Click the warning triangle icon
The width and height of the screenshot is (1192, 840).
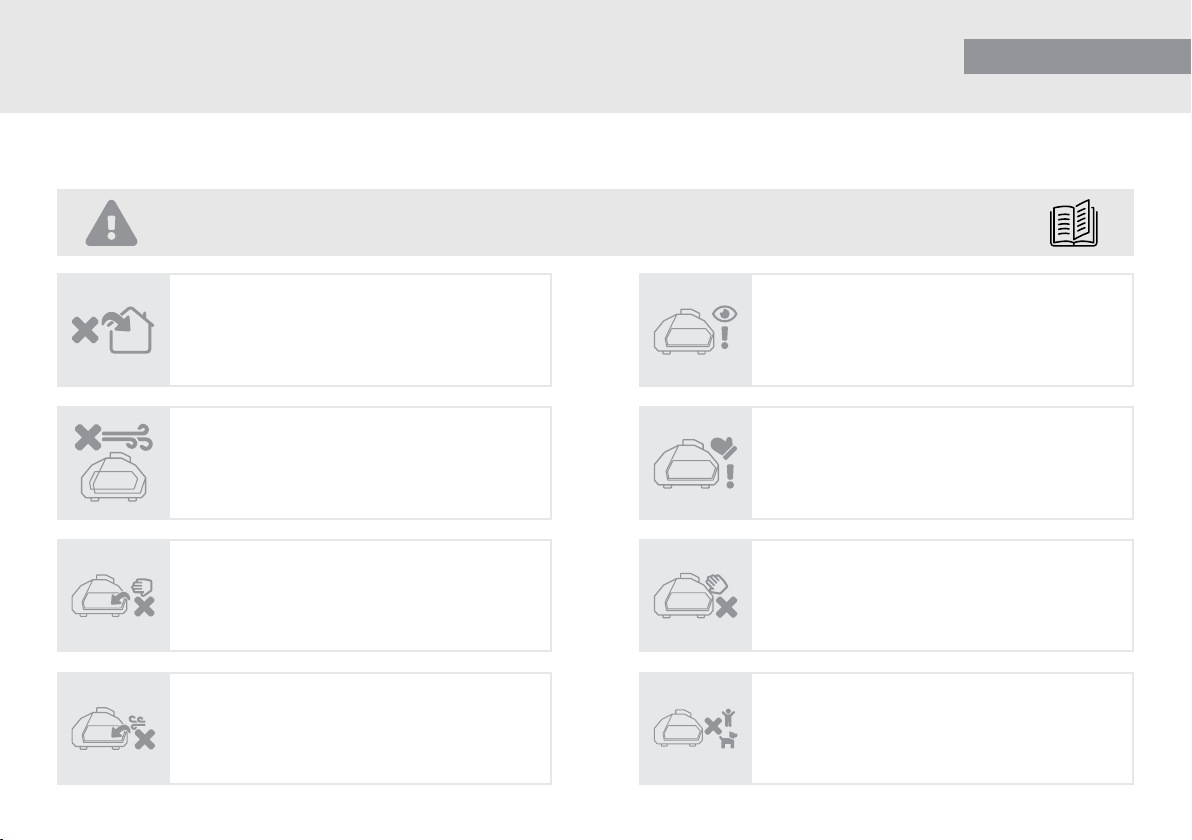coord(111,223)
